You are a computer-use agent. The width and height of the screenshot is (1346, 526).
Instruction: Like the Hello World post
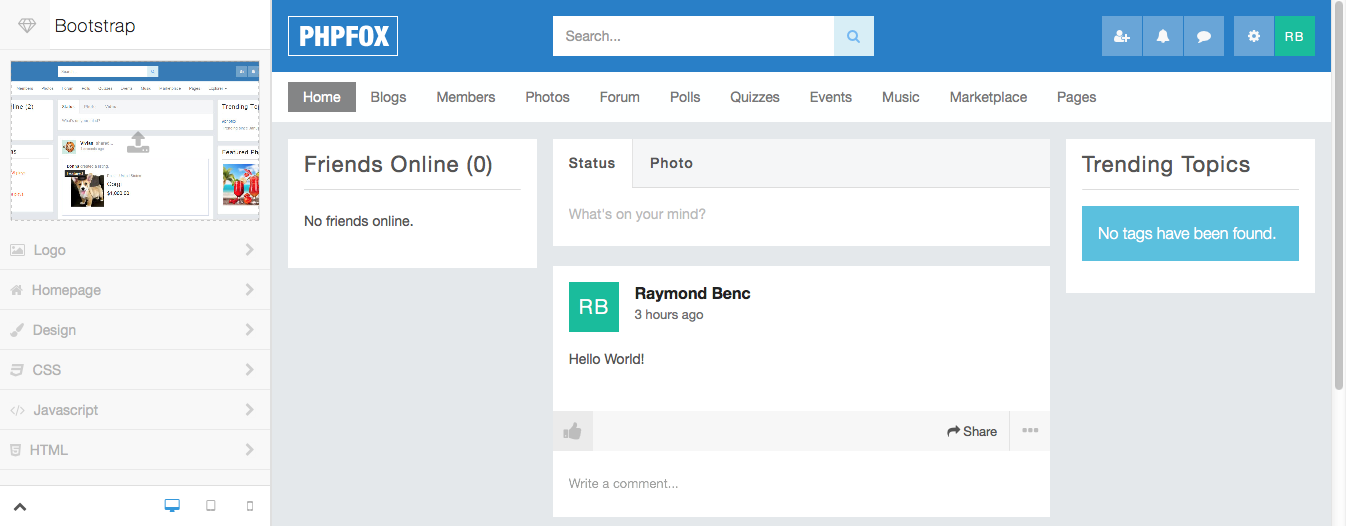click(572, 431)
